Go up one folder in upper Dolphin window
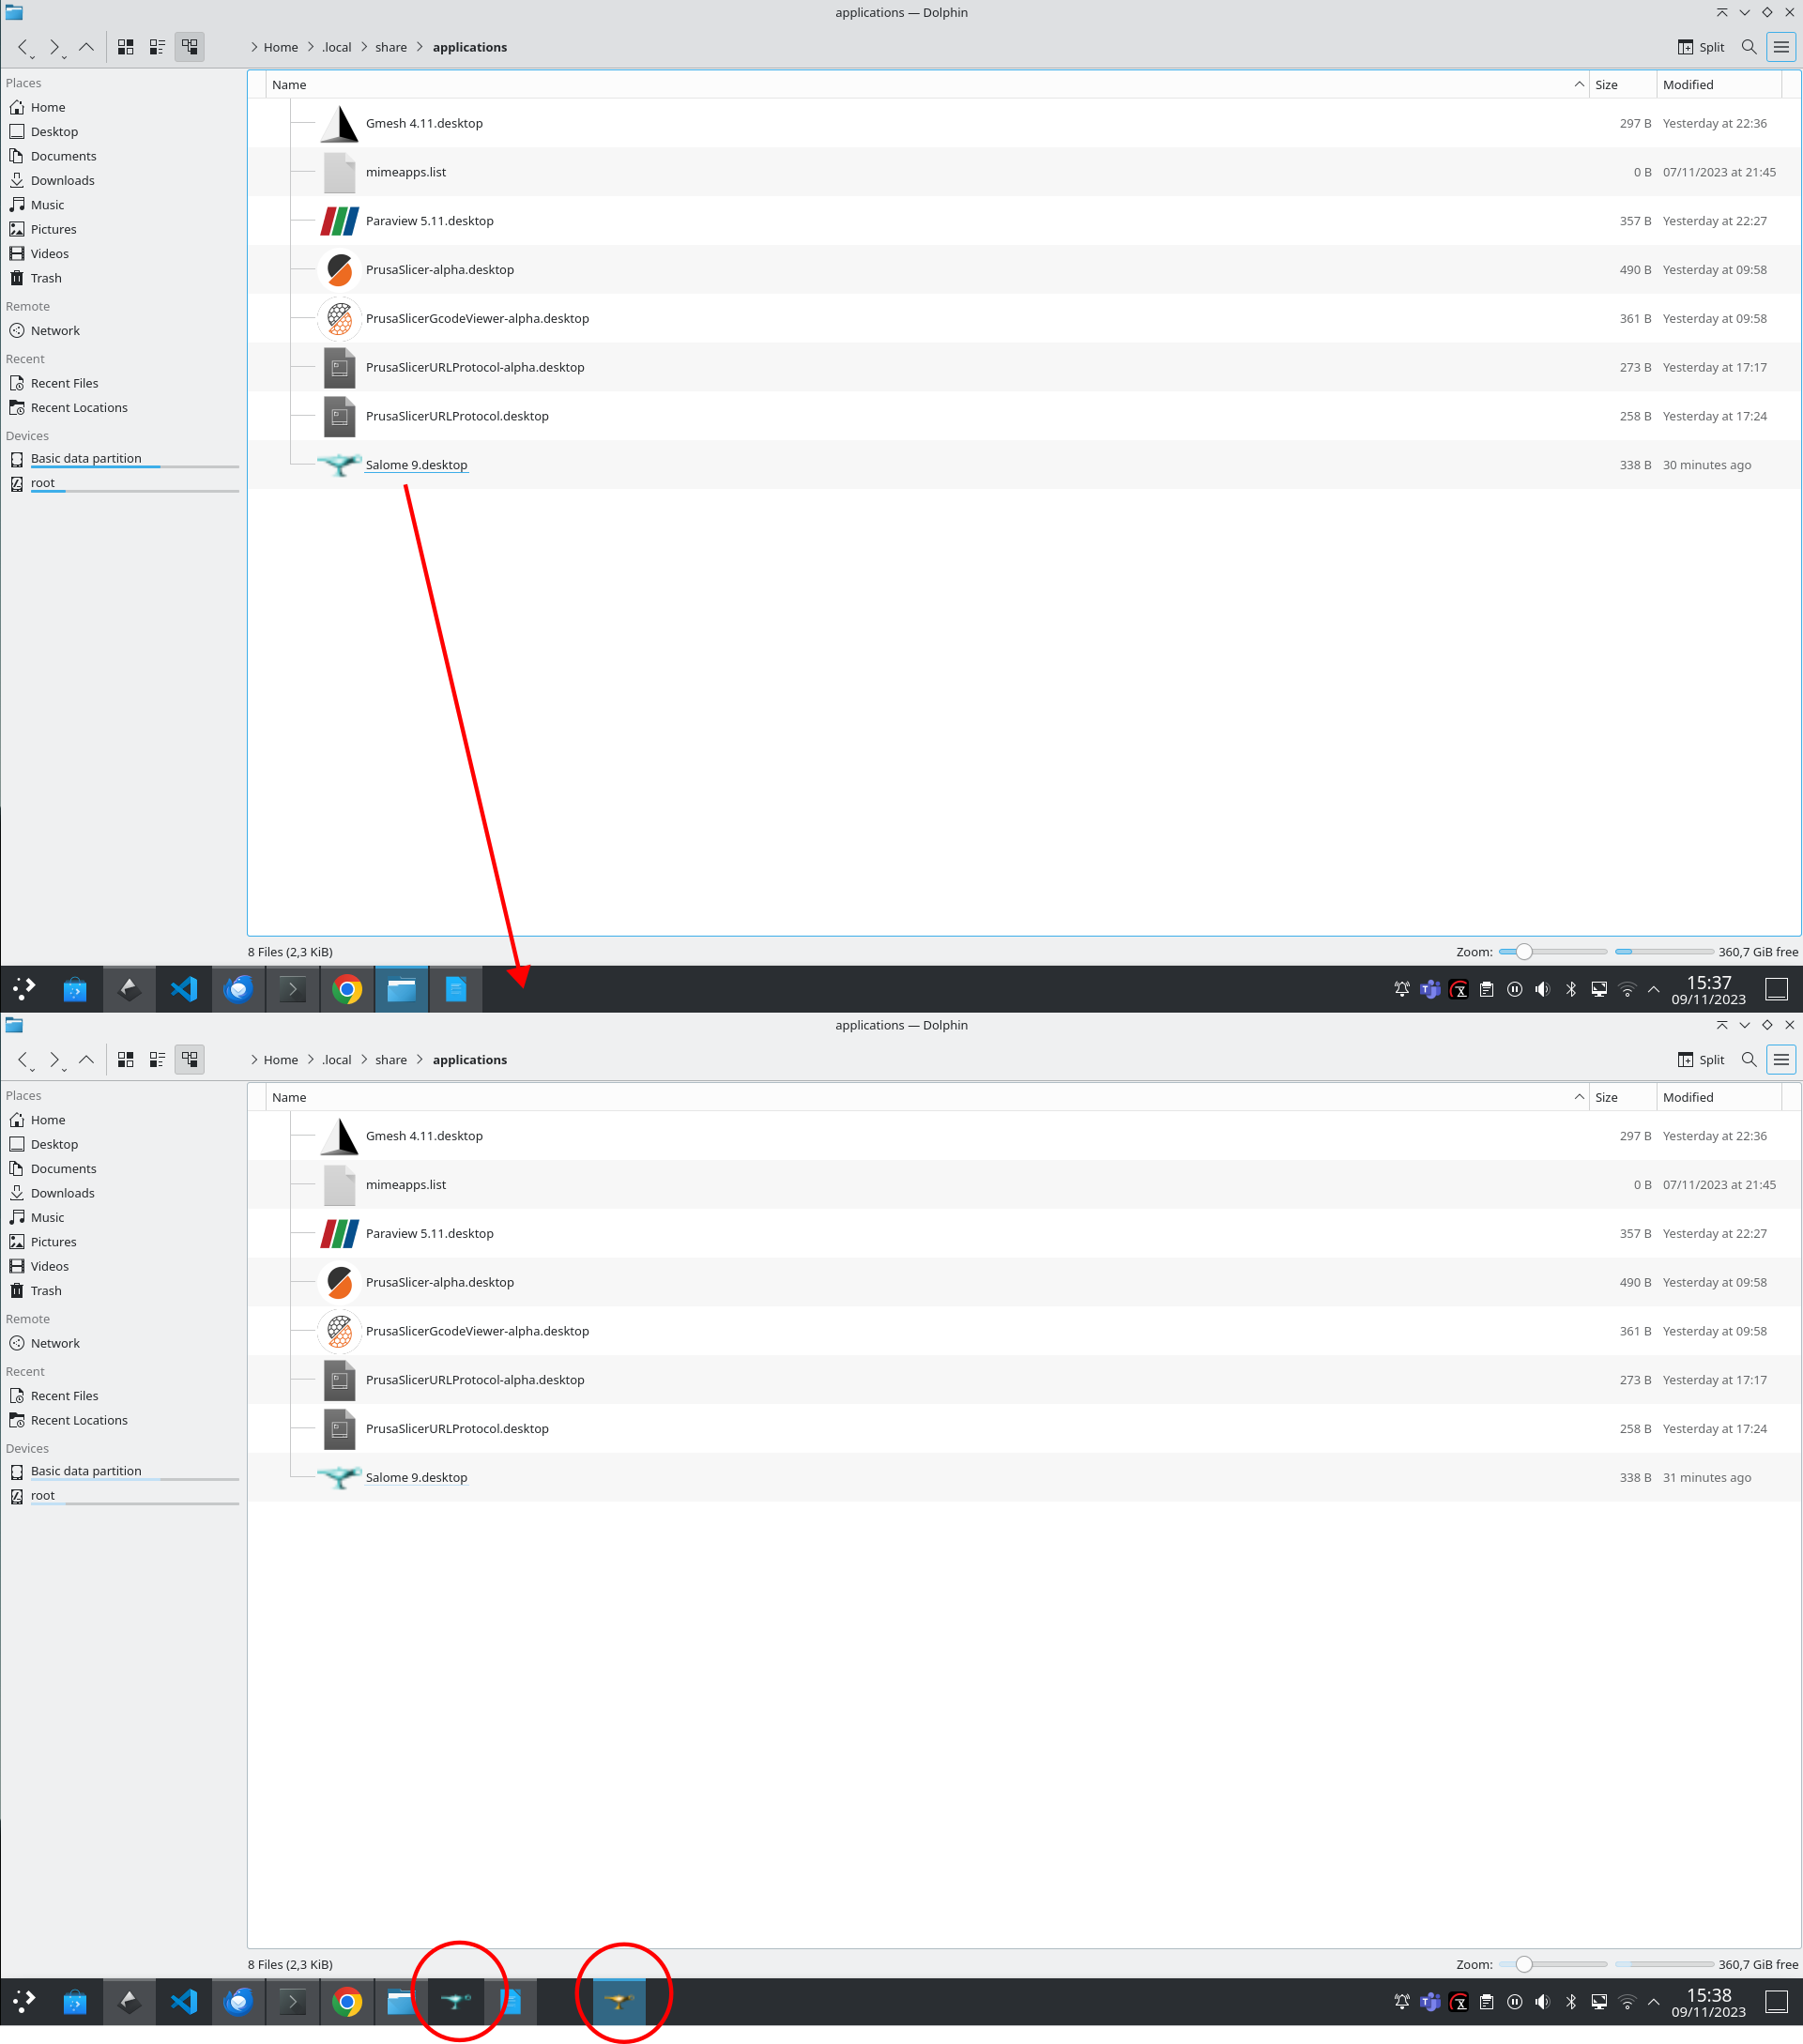The width and height of the screenshot is (1803, 2044). pos(86,47)
